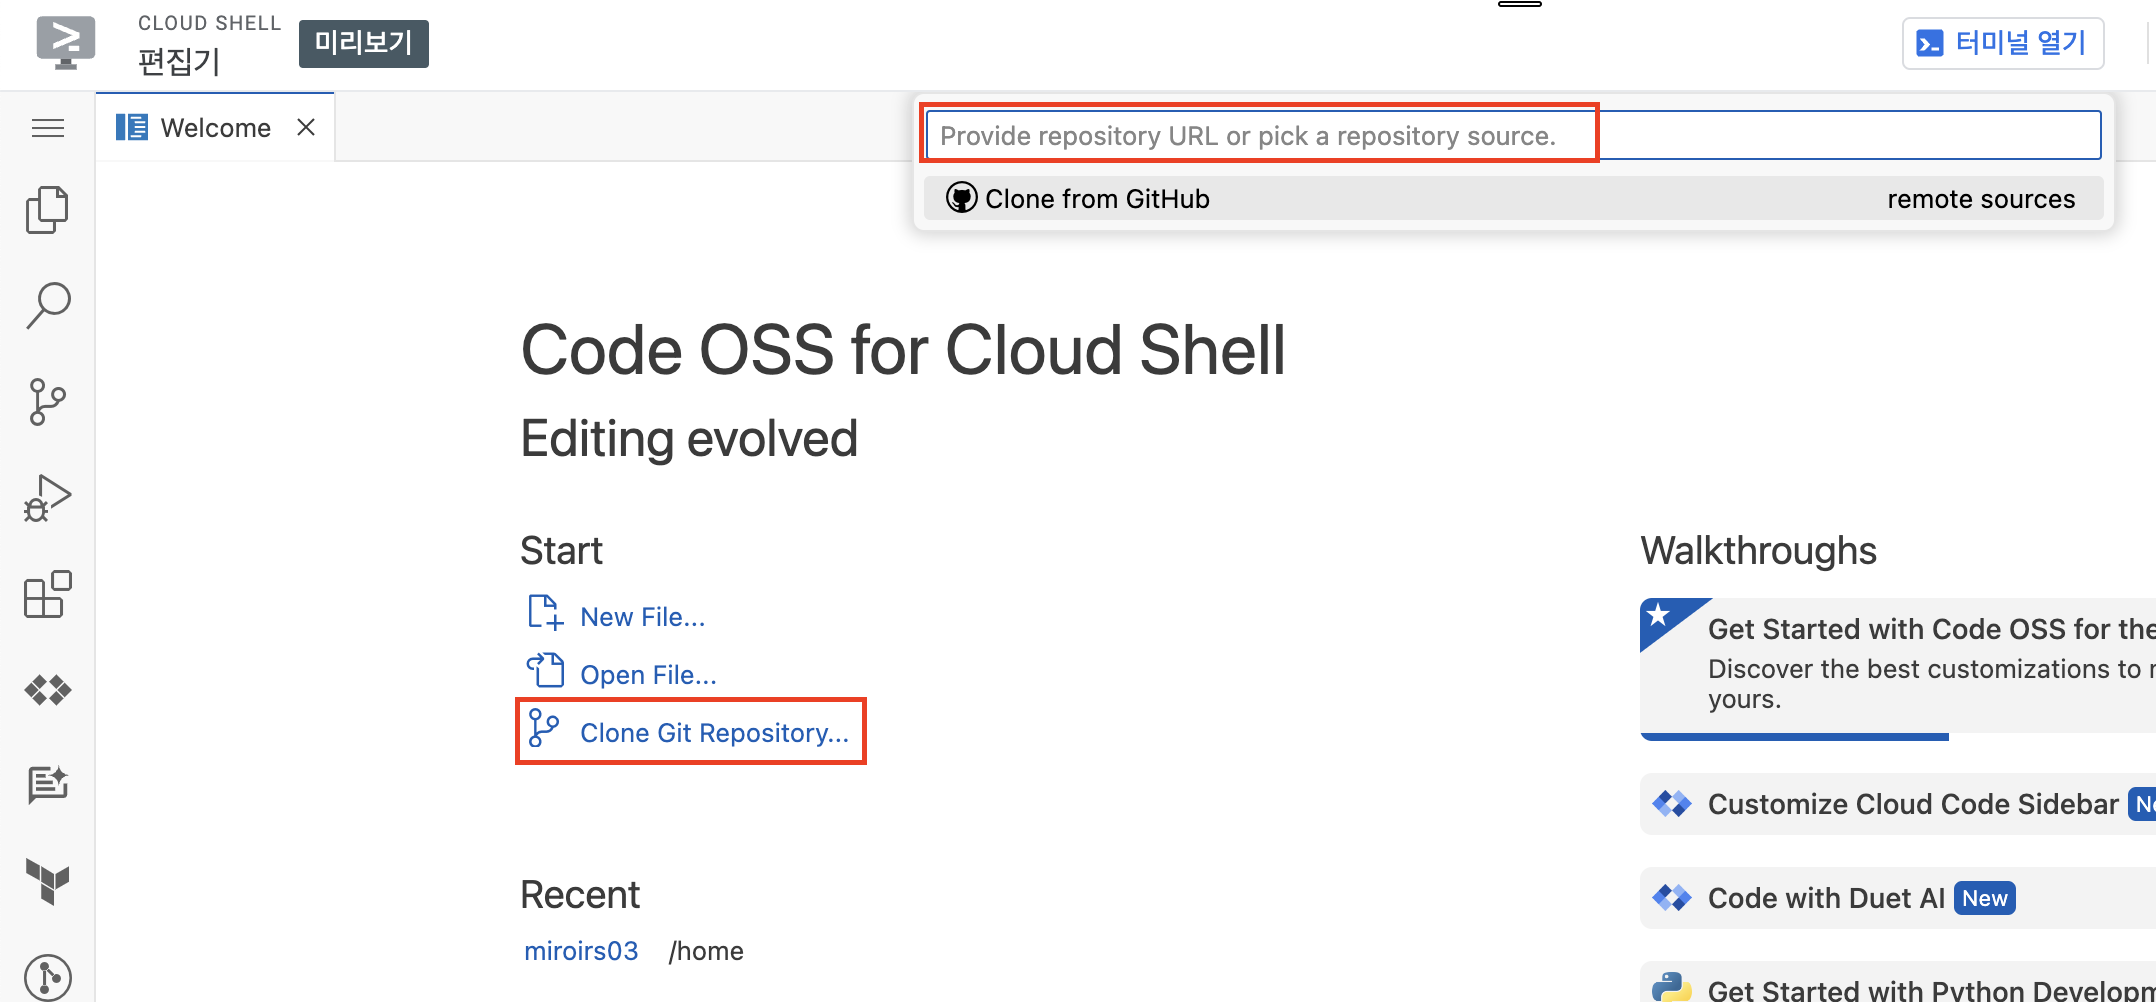Open the Terraform sidebar icon
This screenshot has width=2156, height=1002.
(48, 881)
